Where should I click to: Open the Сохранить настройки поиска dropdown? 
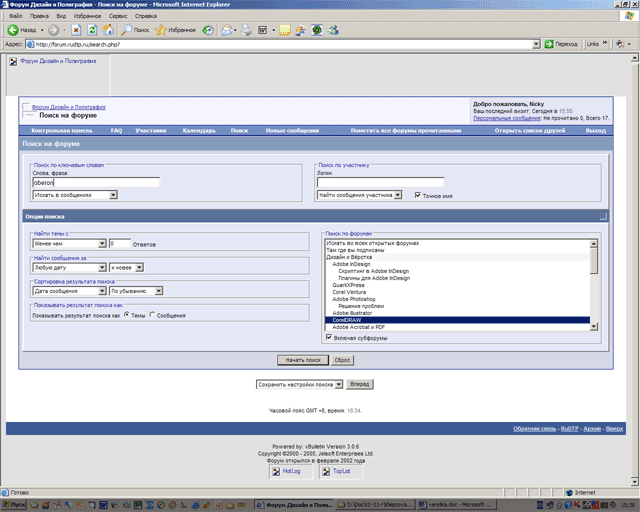[x=299, y=385]
